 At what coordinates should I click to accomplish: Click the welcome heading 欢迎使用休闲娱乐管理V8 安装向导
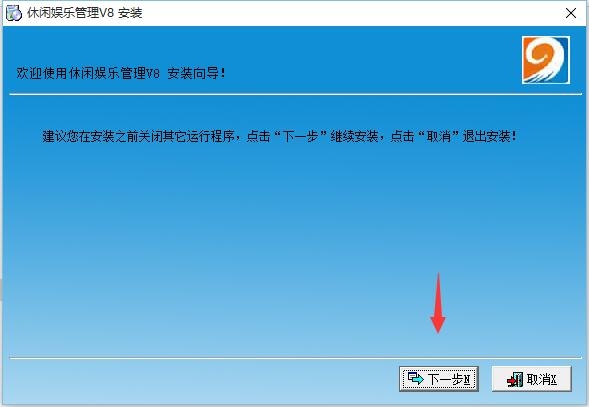pyautogui.click(x=121, y=73)
